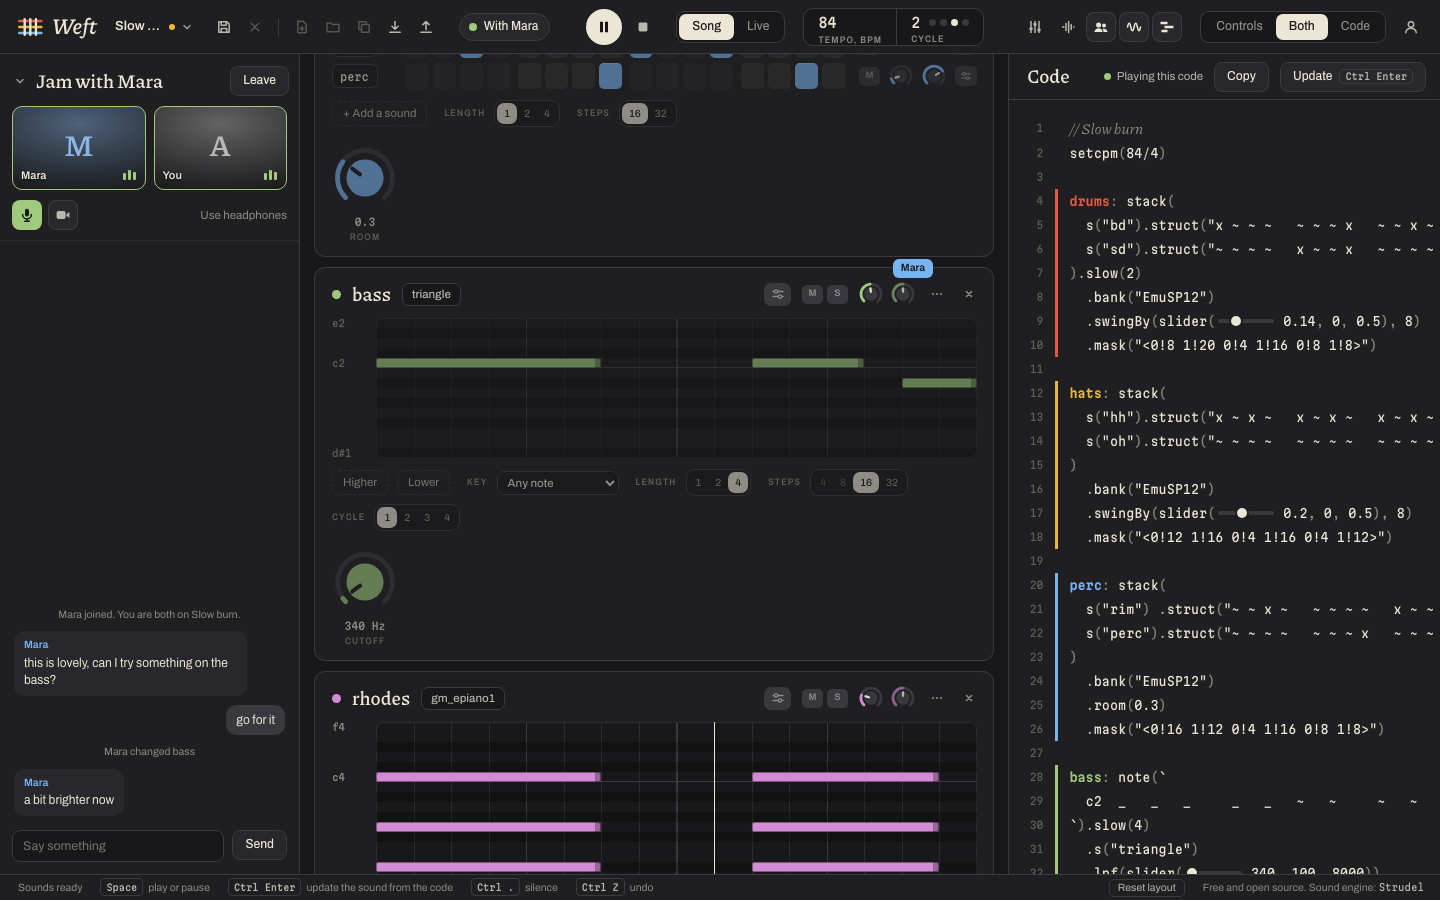This screenshot has width=1440, height=900.
Task: Collapse the Jam with Mara panel
Action: 20,81
